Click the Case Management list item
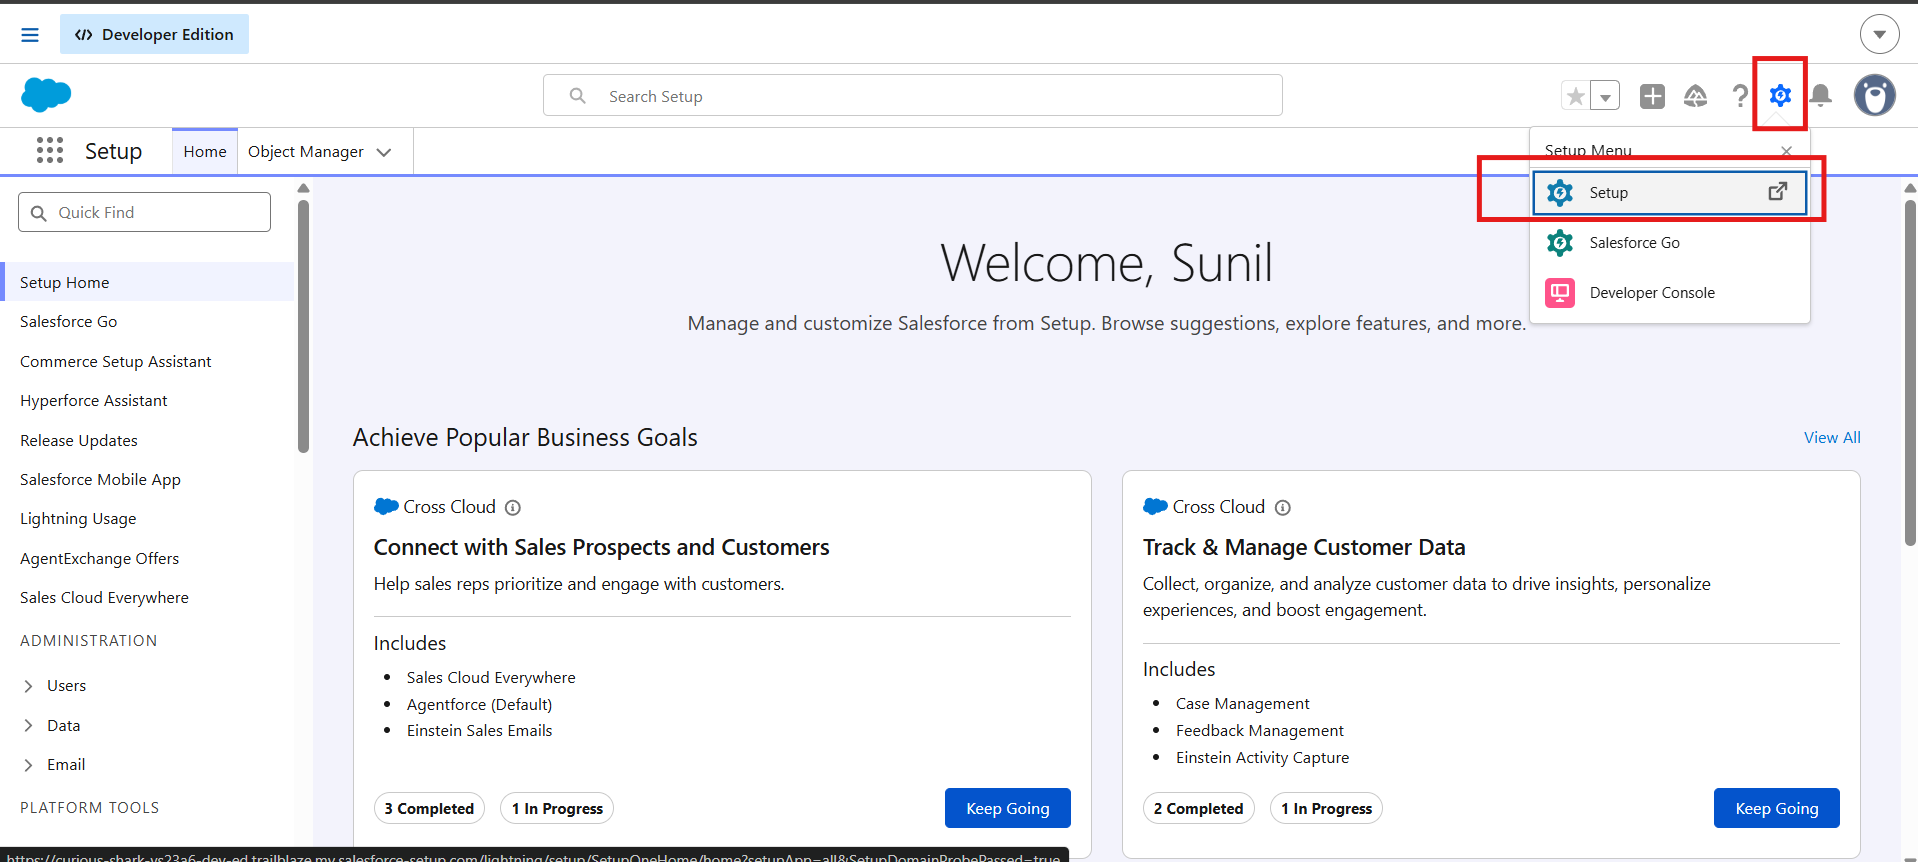The image size is (1918, 862). point(1243,704)
